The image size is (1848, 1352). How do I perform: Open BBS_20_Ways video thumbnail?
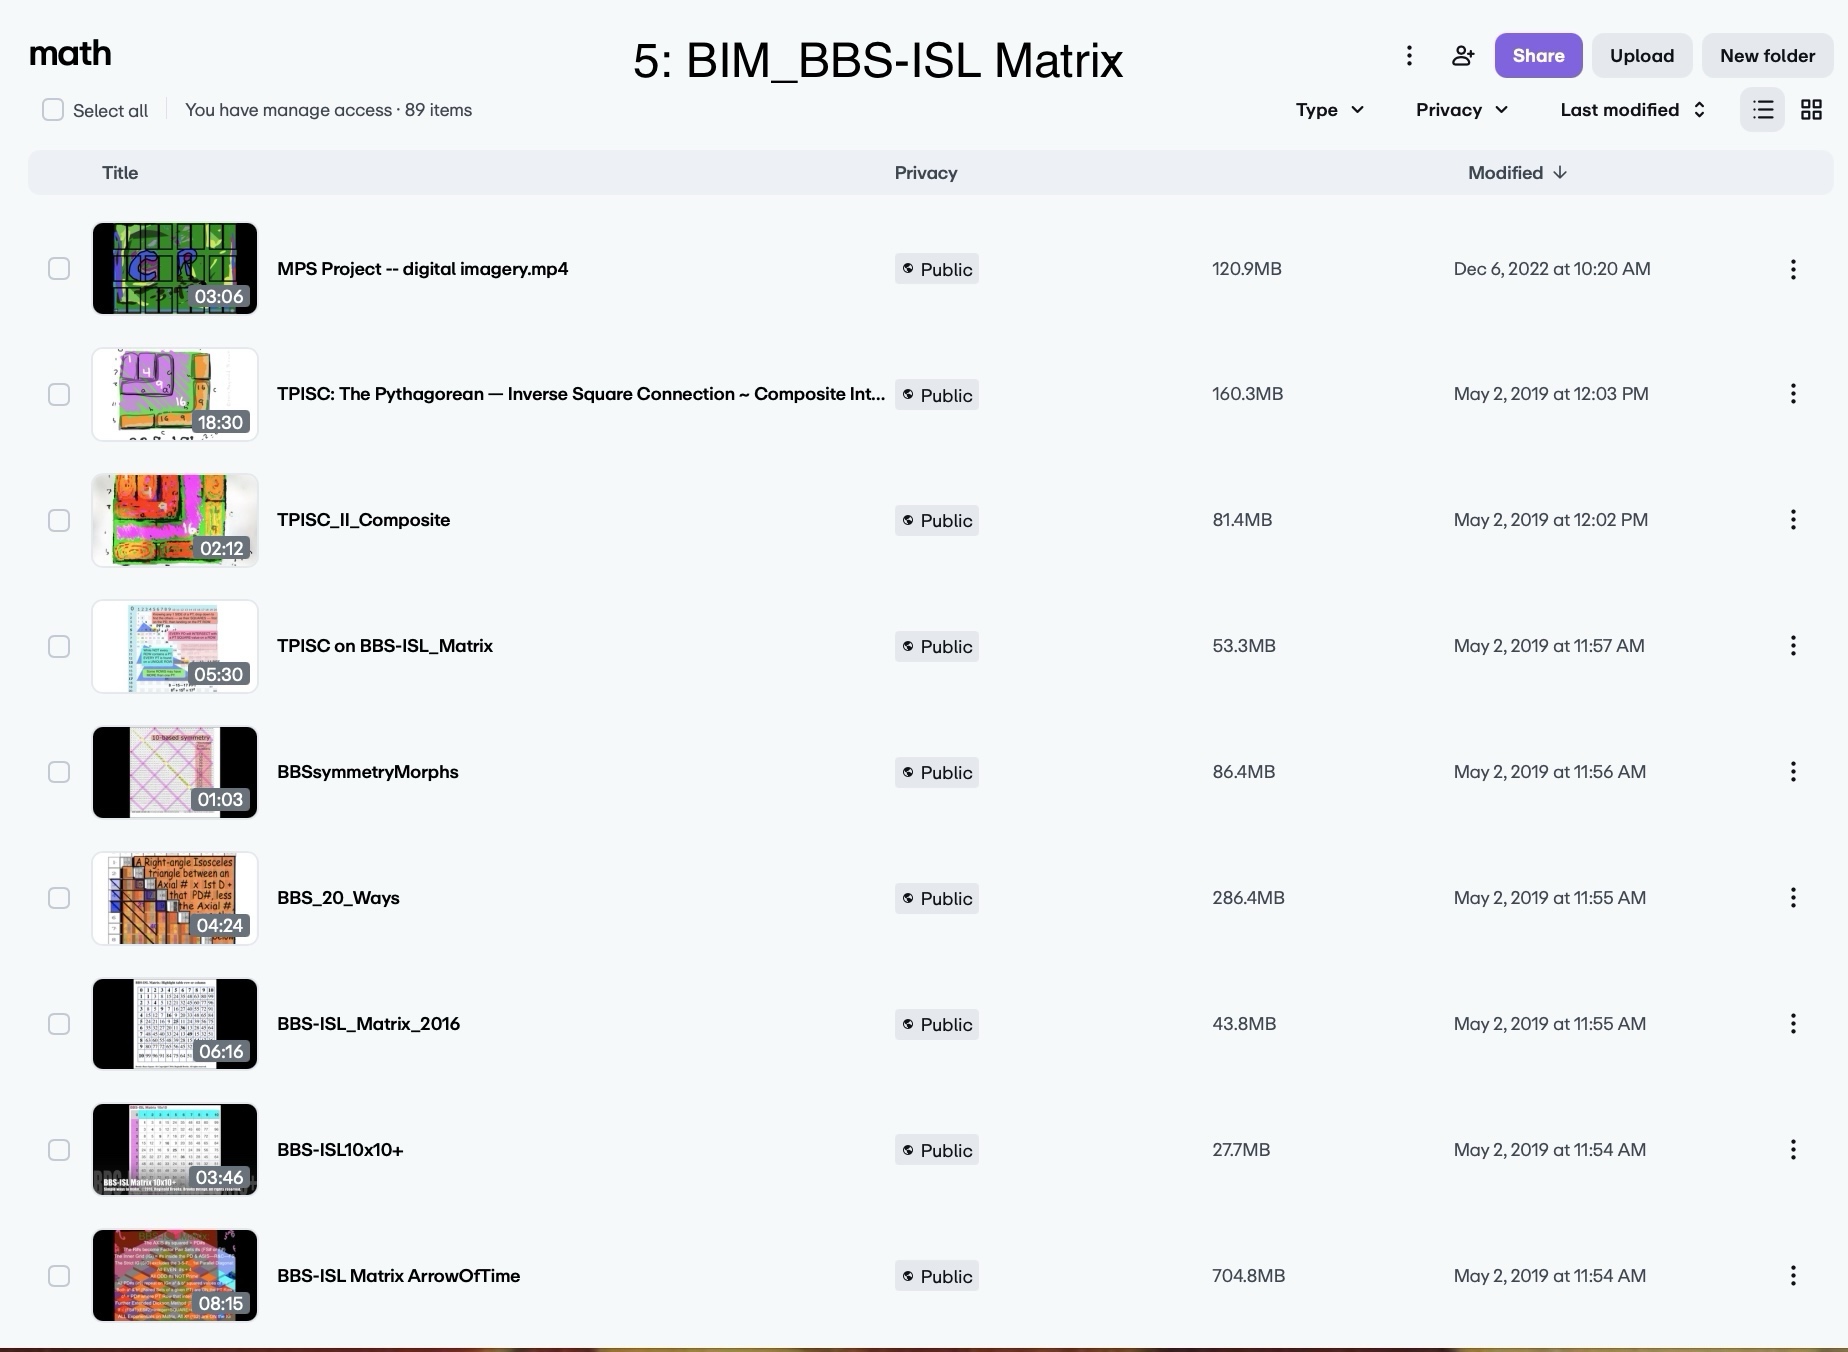(175, 898)
